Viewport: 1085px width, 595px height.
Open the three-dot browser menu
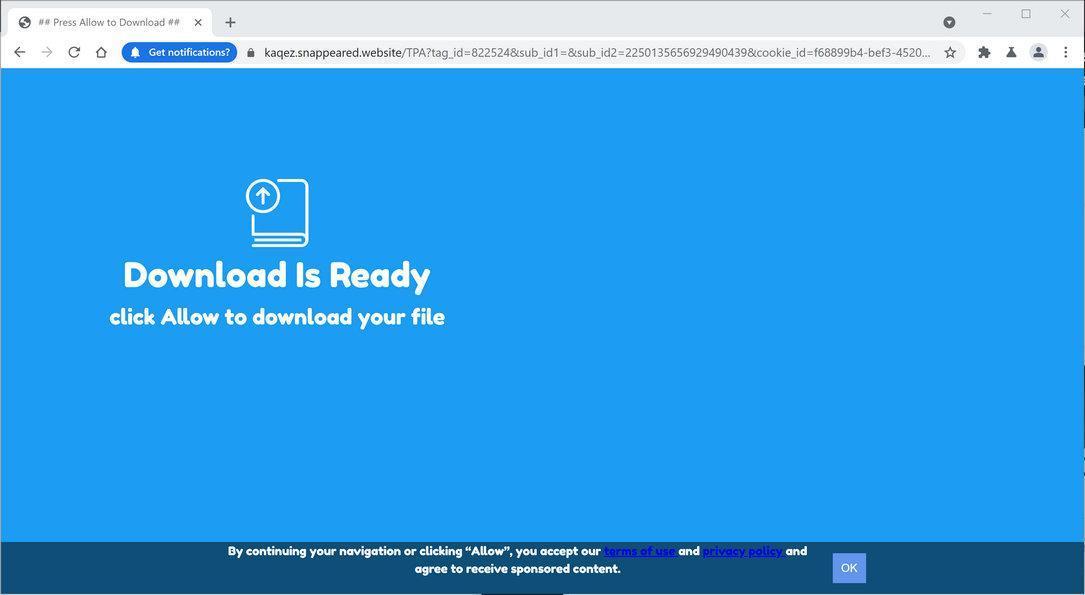click(x=1066, y=52)
